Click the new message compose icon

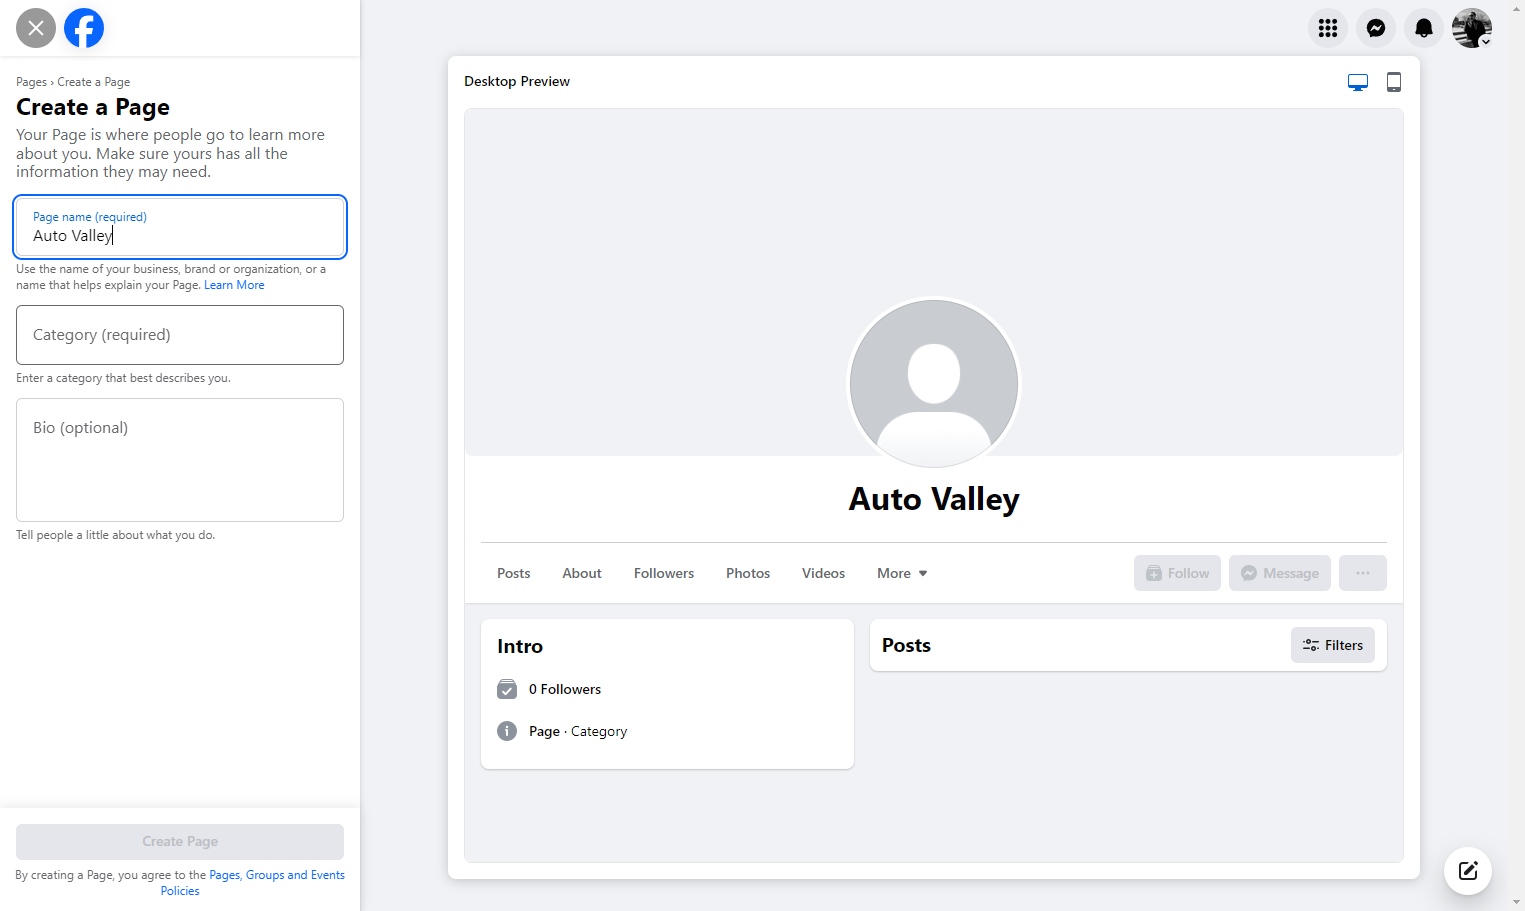point(1468,870)
